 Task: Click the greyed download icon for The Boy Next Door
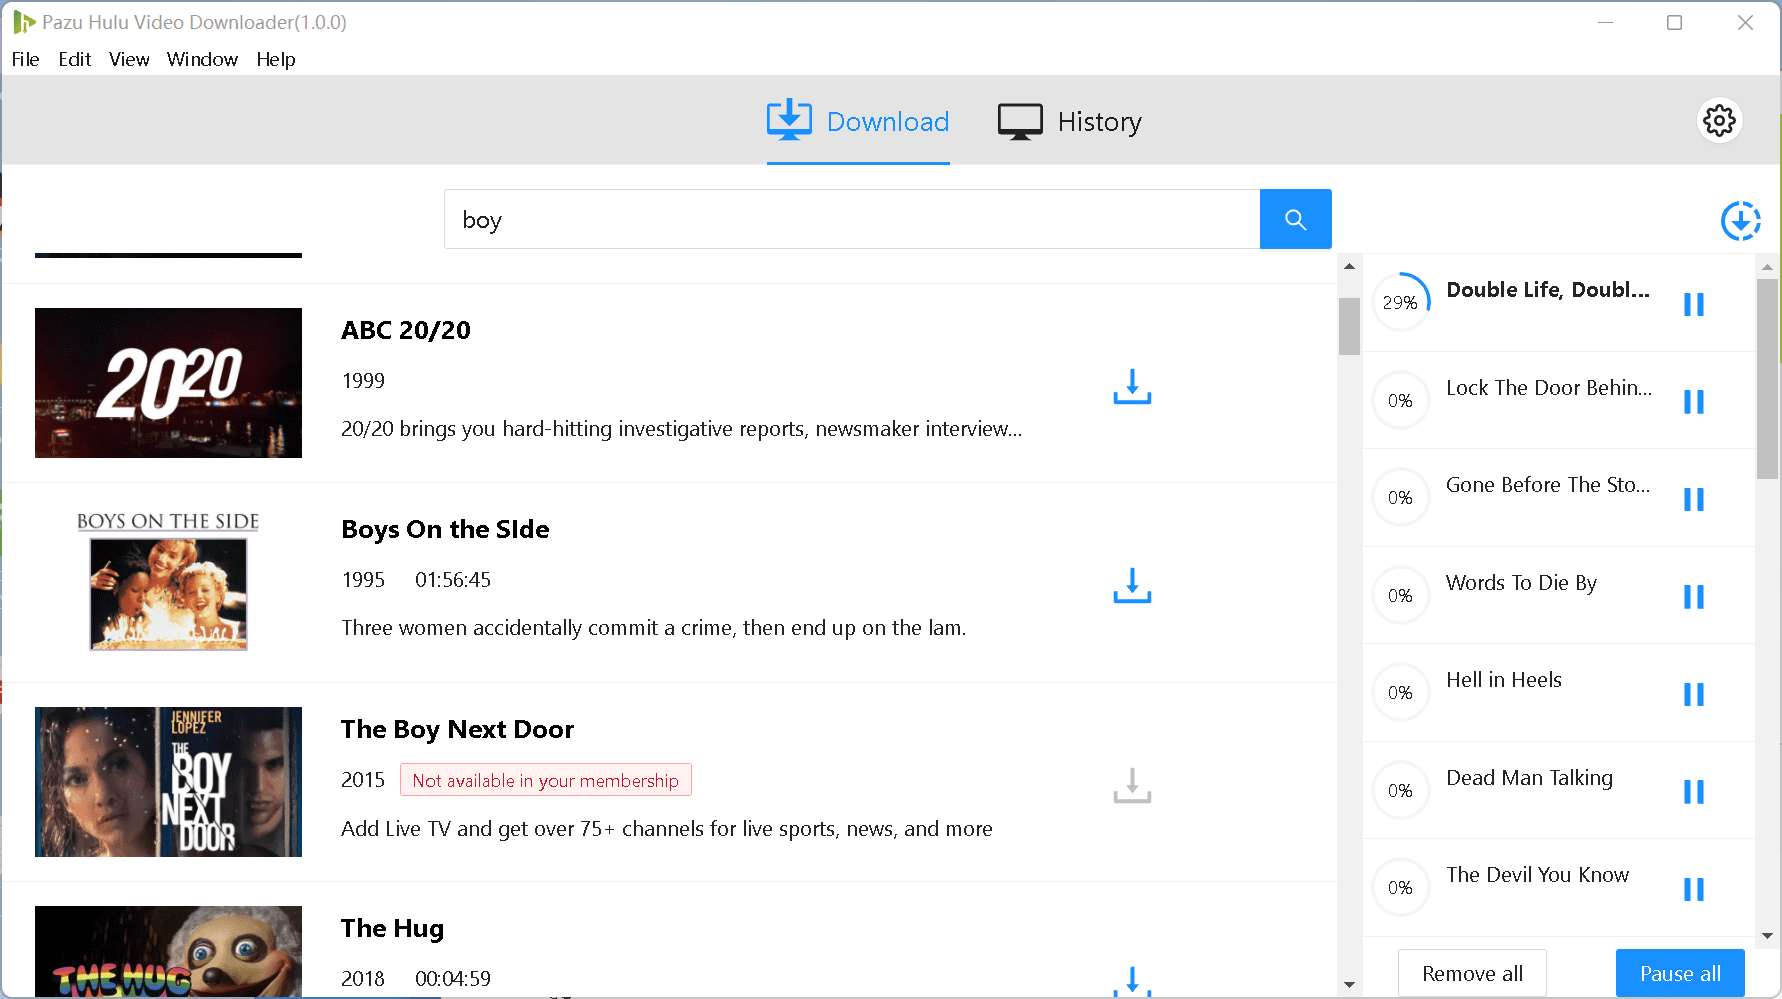1132,786
